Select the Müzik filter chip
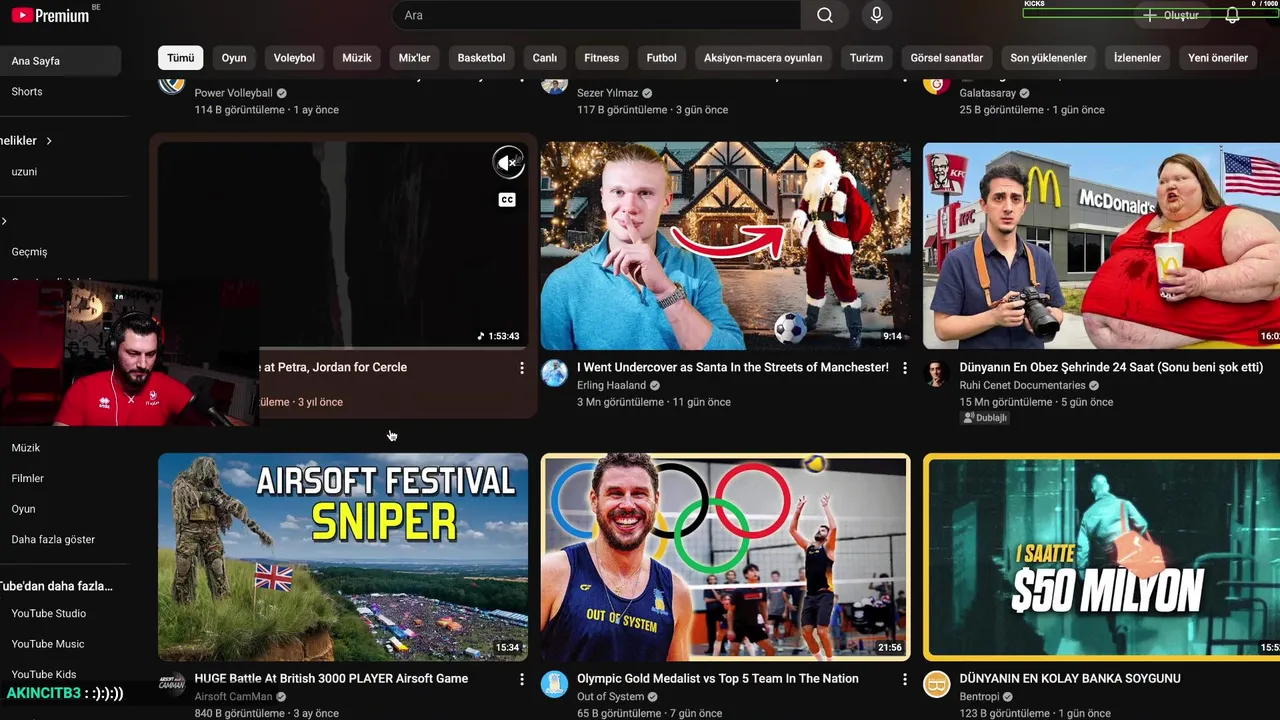This screenshot has height=720, width=1280. coord(357,58)
